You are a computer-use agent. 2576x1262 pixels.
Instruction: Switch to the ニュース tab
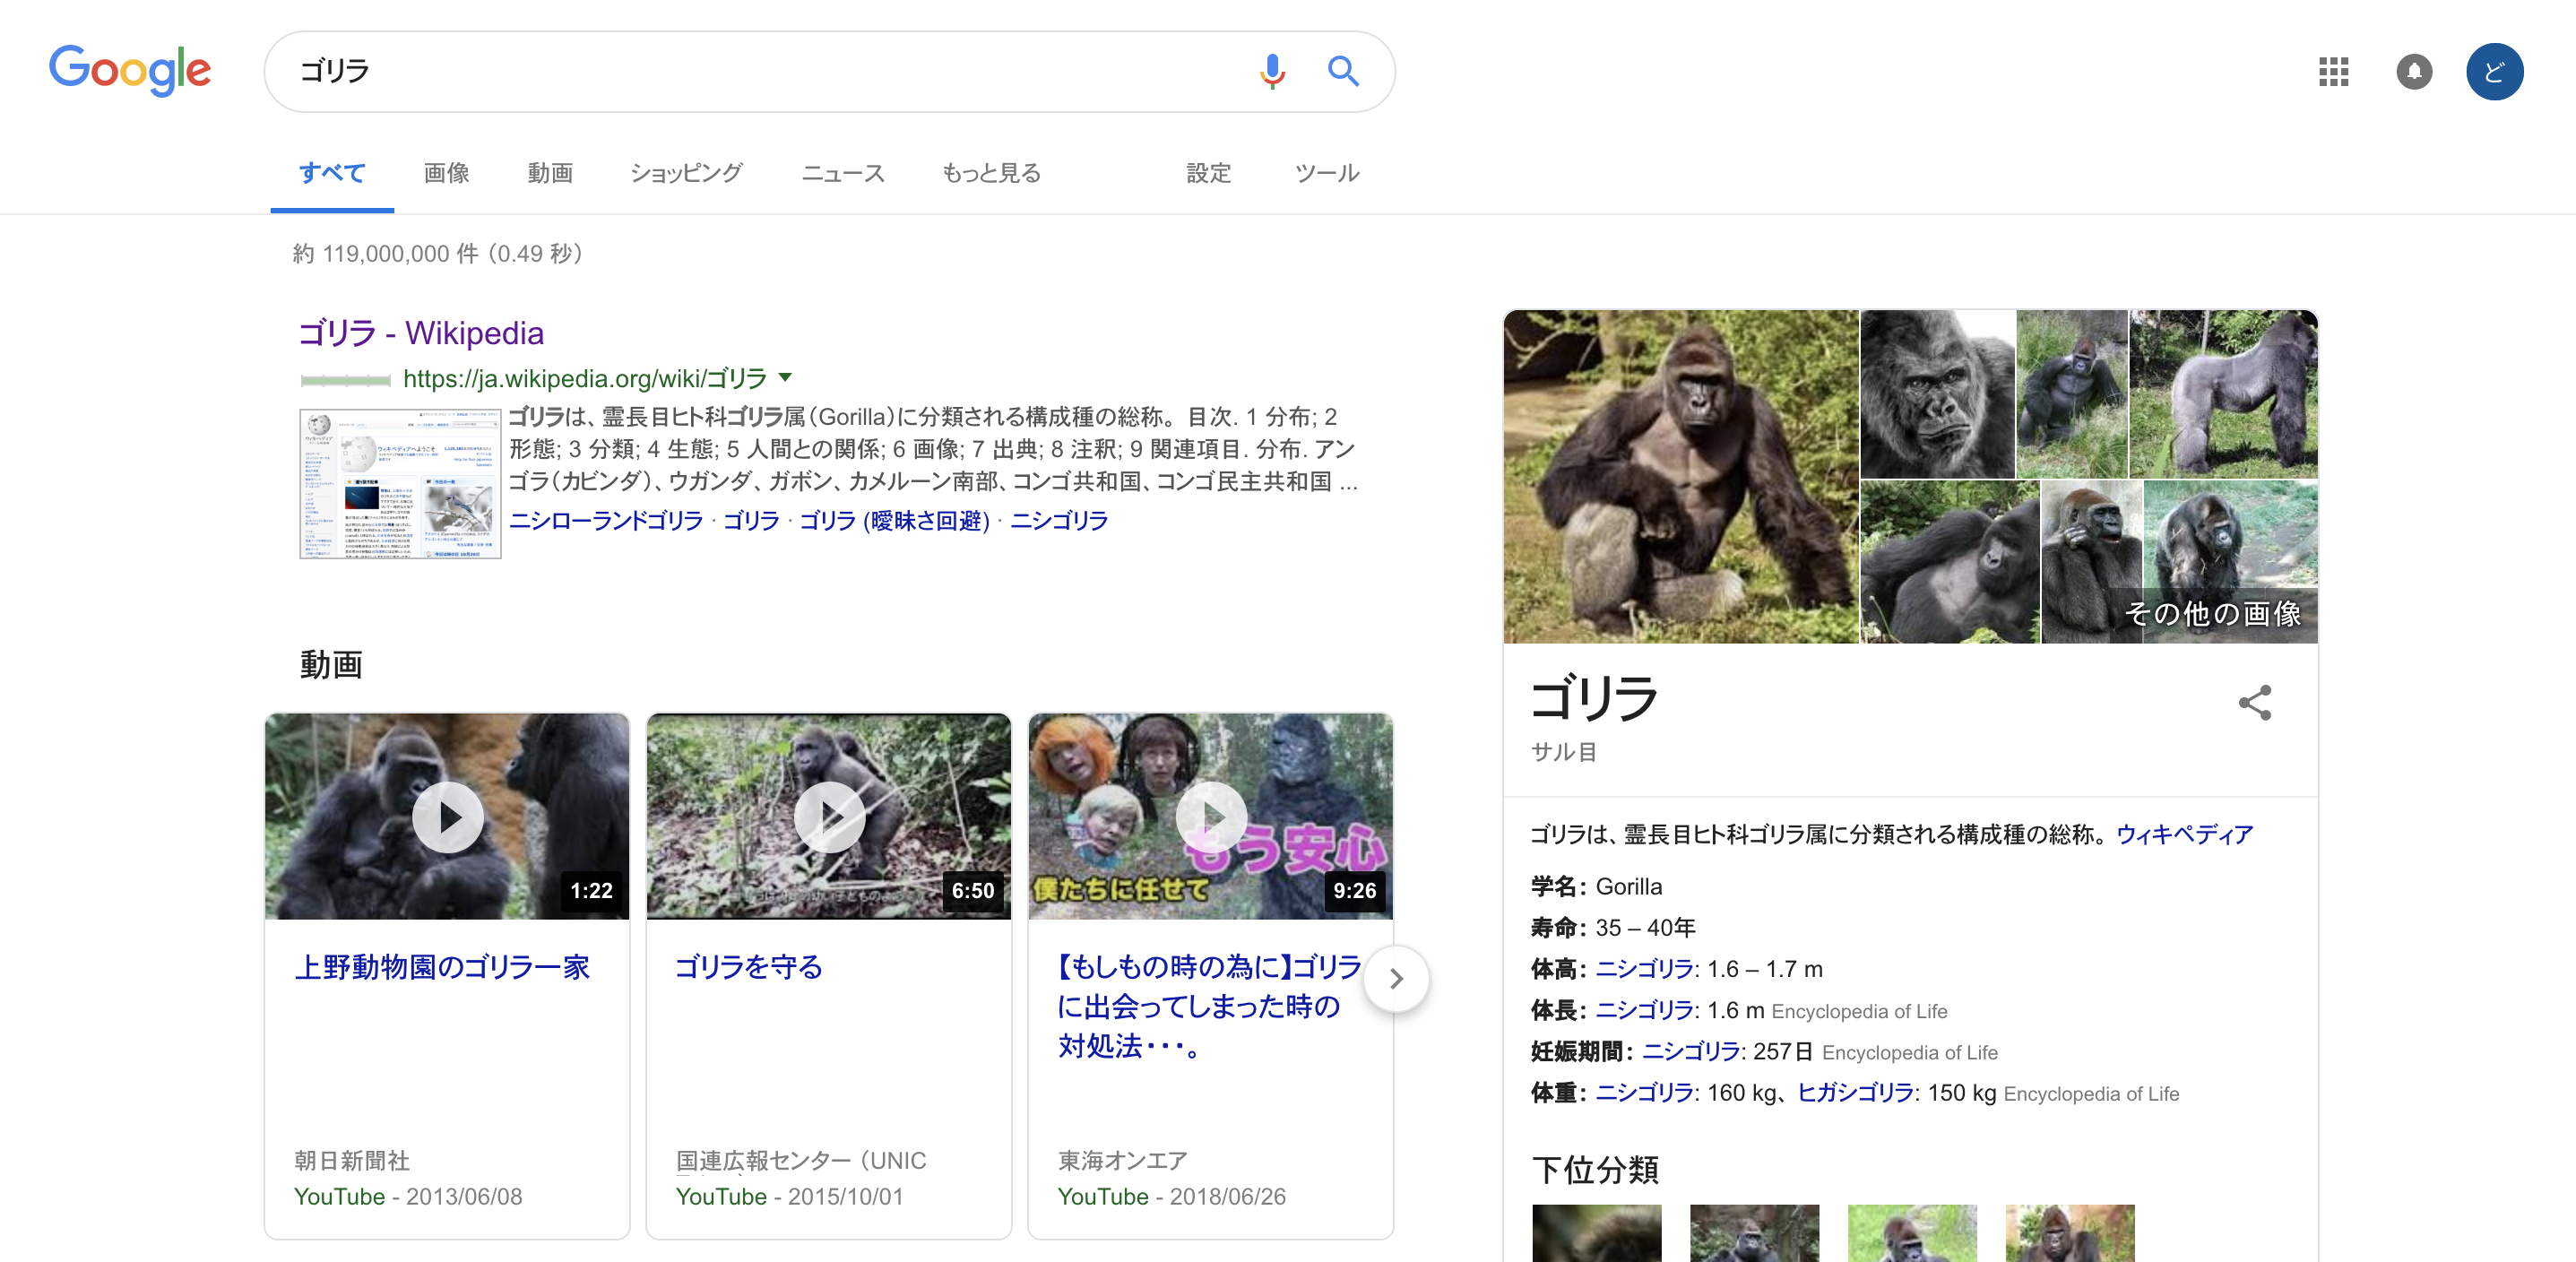pos(842,173)
